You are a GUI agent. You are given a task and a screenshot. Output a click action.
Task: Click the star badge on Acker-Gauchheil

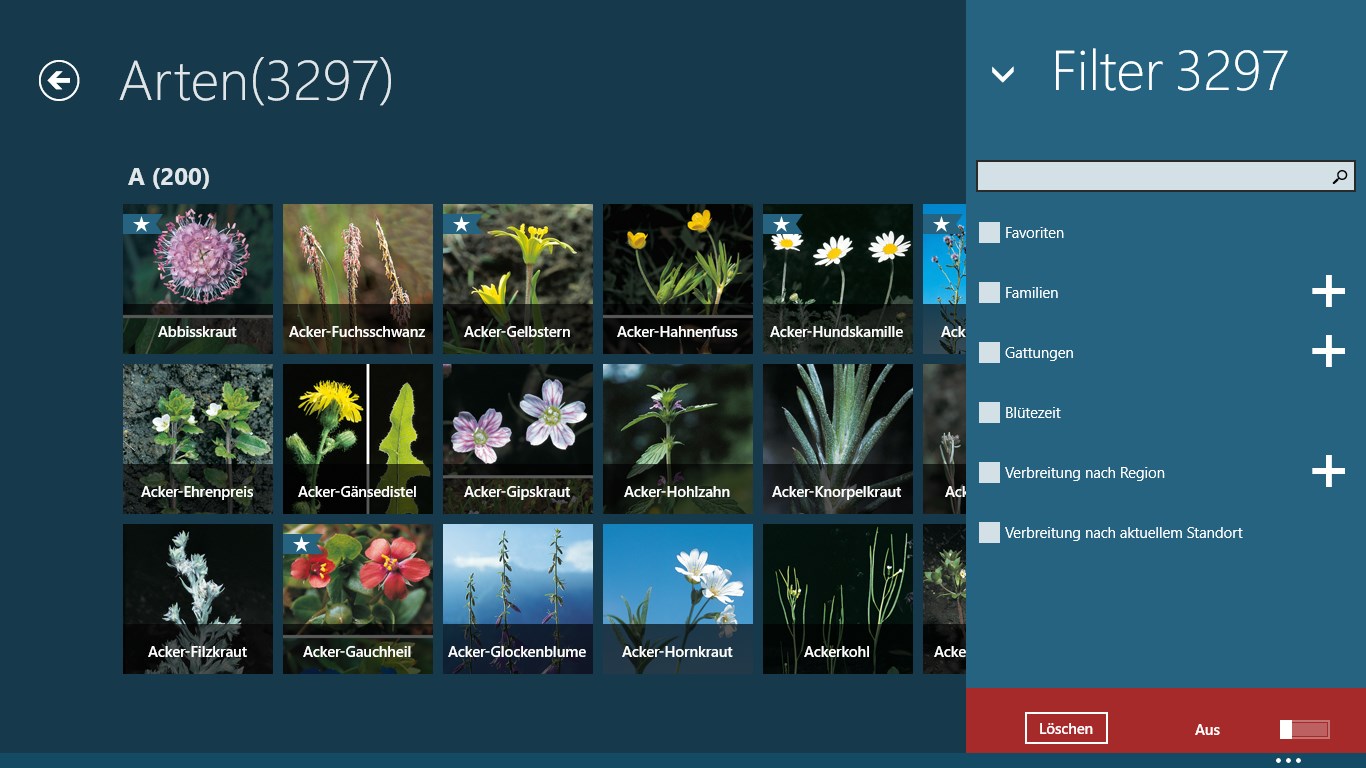tap(301, 544)
